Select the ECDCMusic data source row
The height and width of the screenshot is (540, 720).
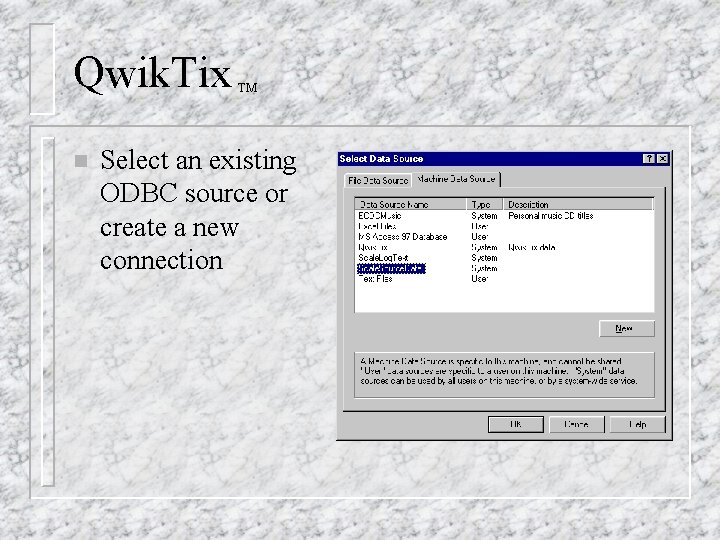tap(504, 216)
